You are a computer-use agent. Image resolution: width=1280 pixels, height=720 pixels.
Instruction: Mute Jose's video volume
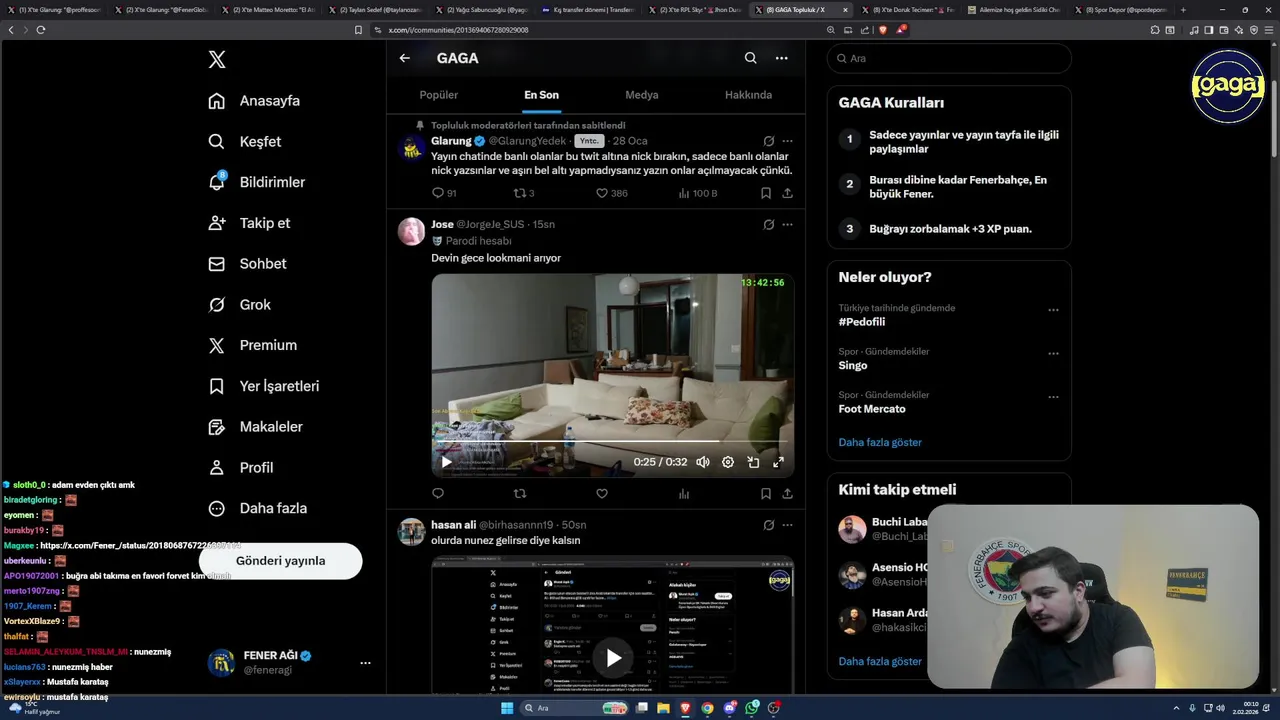pyautogui.click(x=703, y=462)
